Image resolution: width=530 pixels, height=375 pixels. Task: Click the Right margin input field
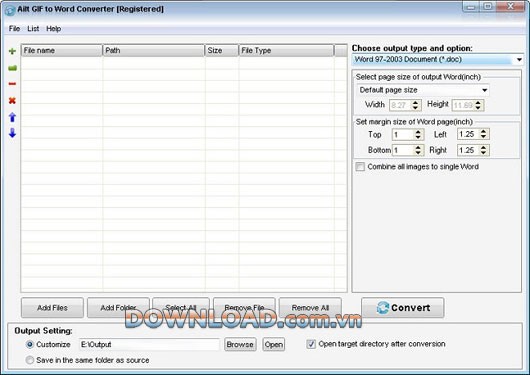point(468,150)
